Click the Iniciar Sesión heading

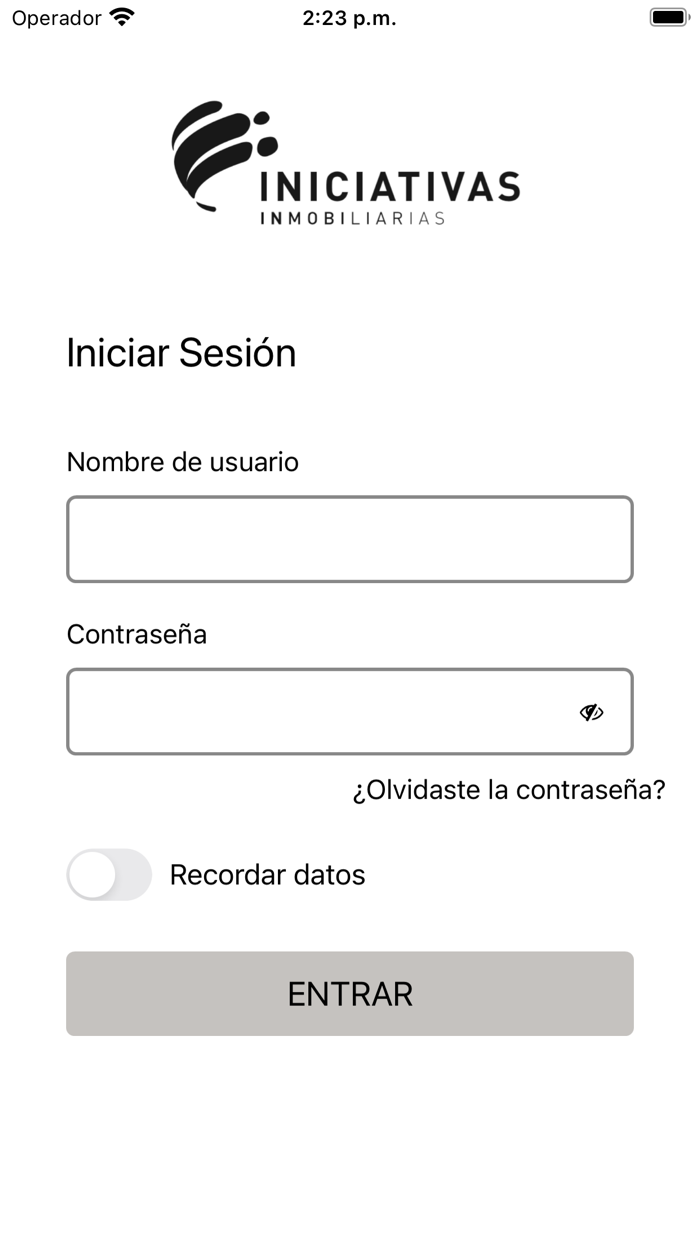[x=181, y=353]
